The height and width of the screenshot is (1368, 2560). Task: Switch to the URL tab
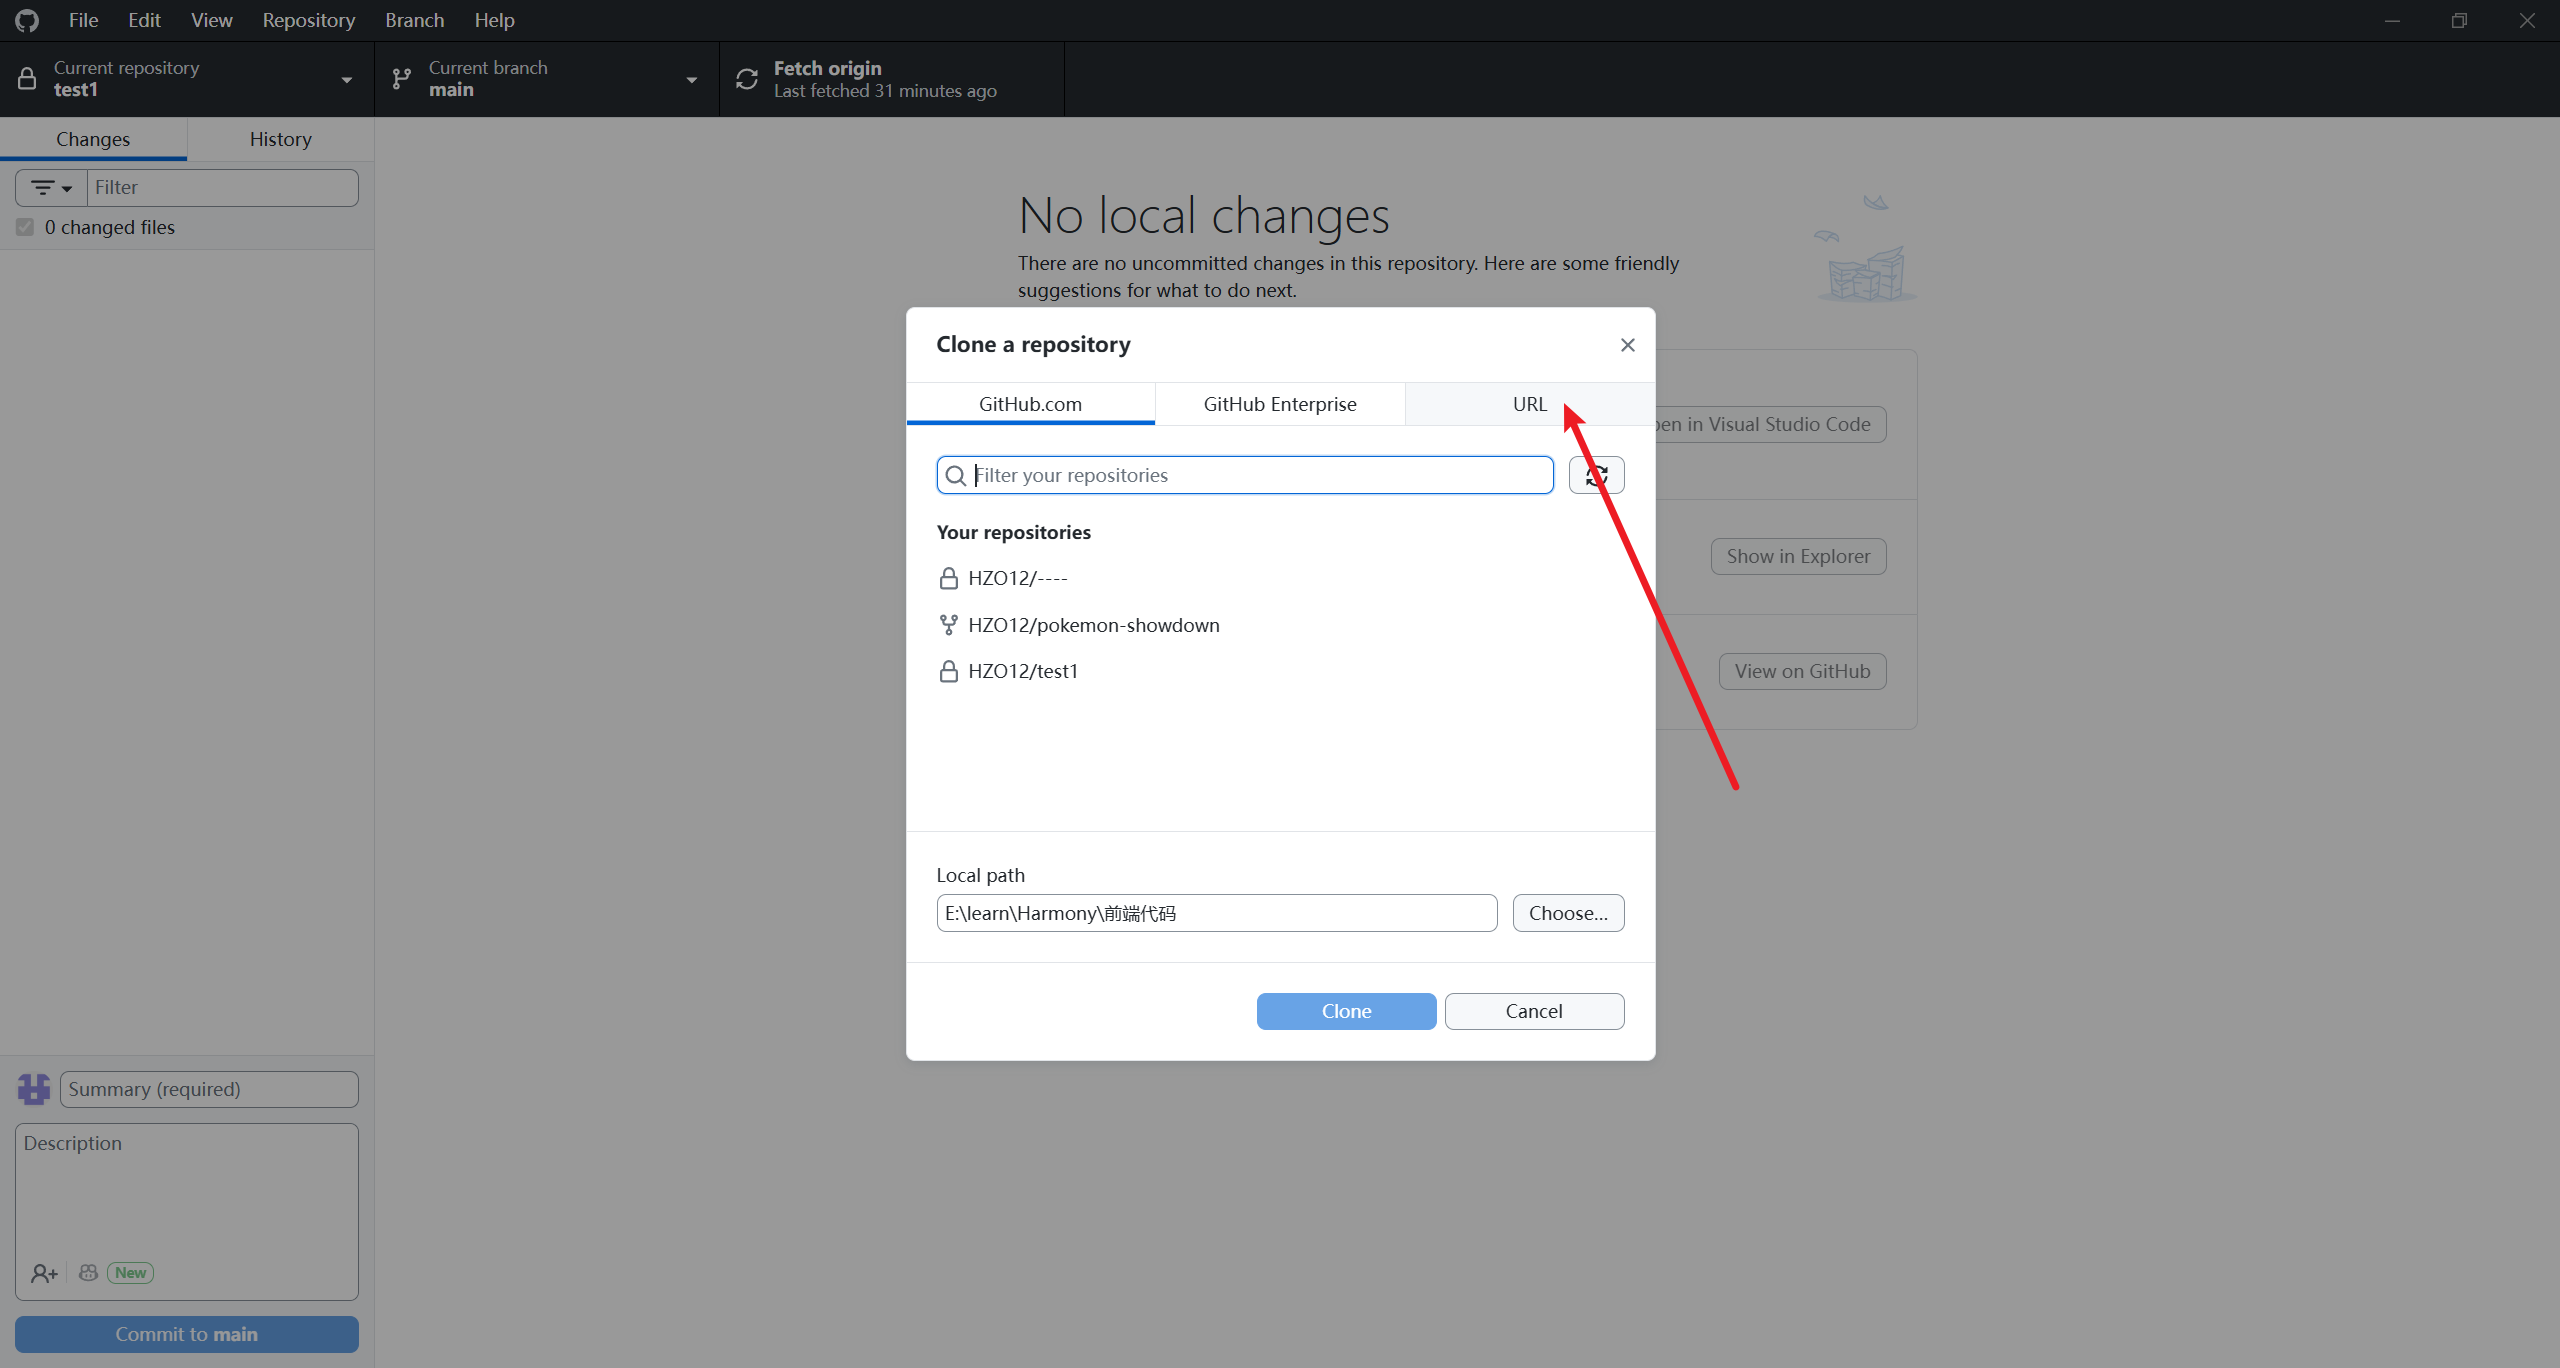(1528, 404)
